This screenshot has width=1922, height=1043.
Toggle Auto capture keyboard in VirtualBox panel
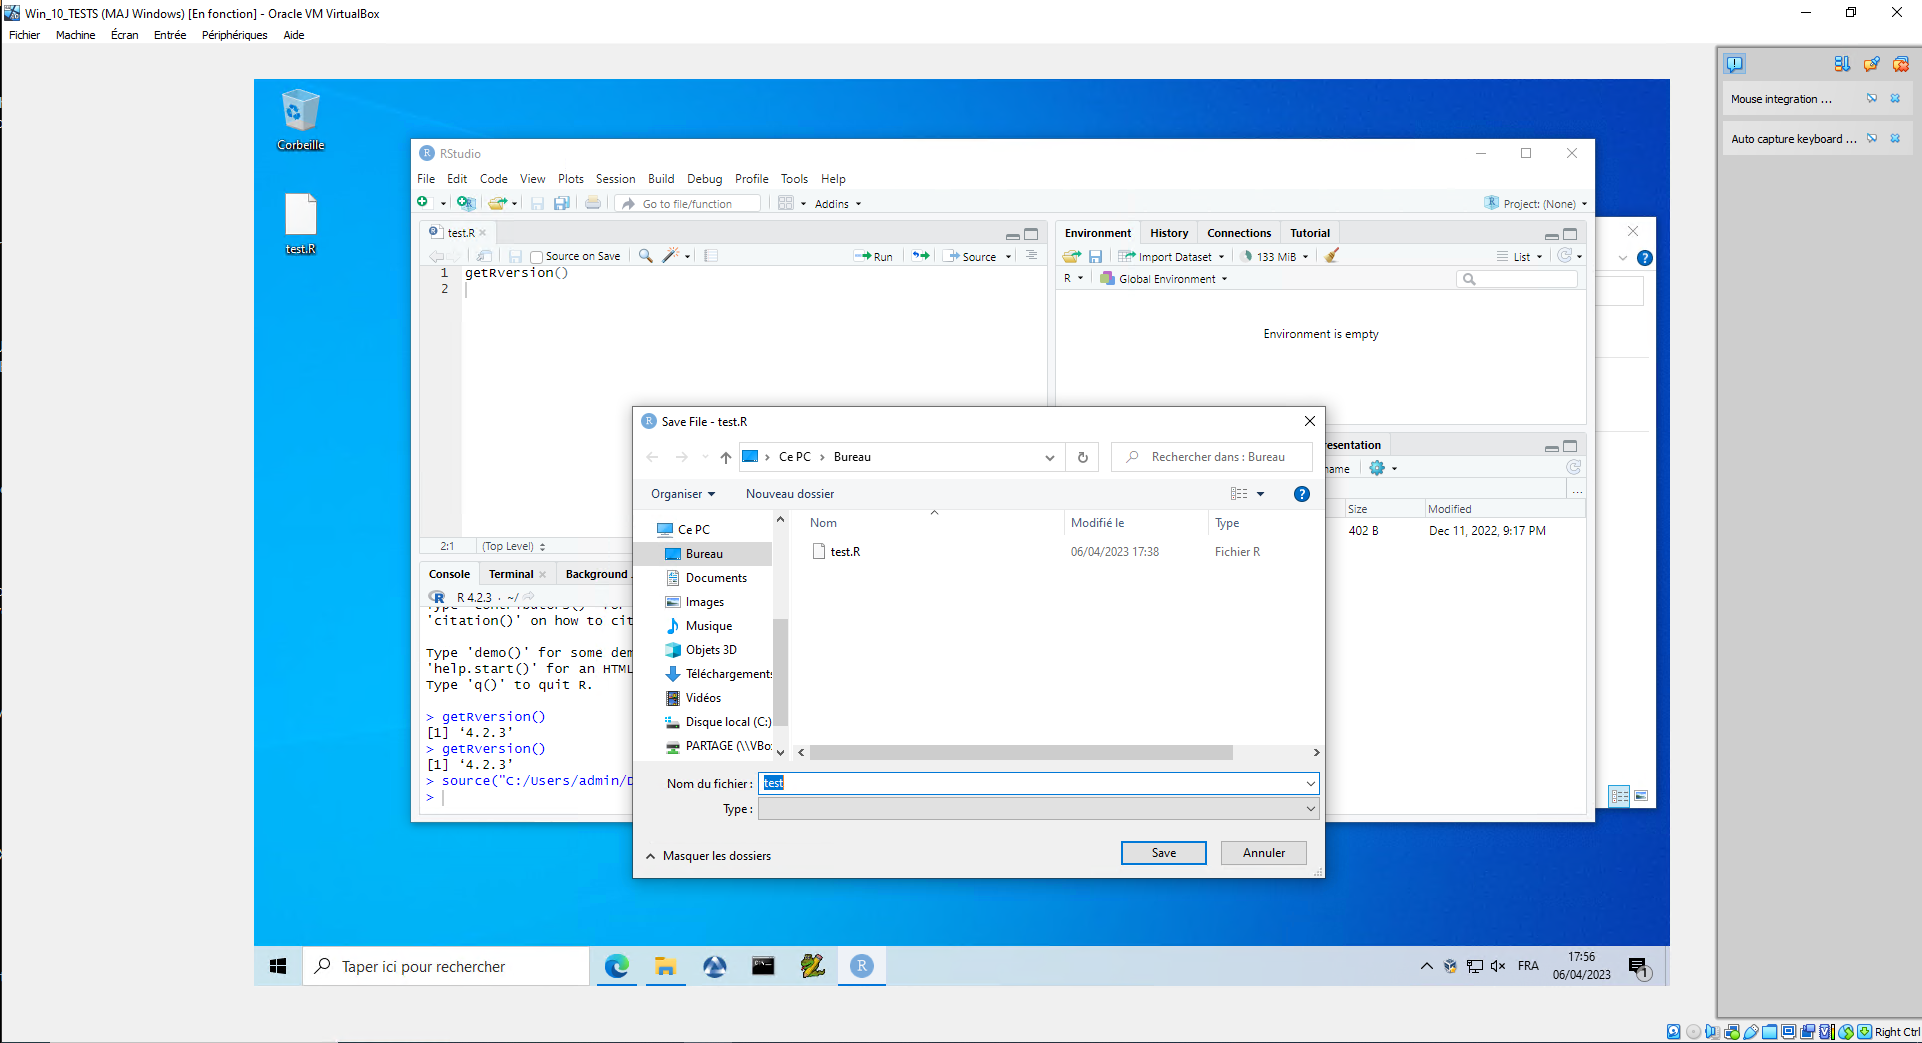pyautogui.click(x=1873, y=138)
